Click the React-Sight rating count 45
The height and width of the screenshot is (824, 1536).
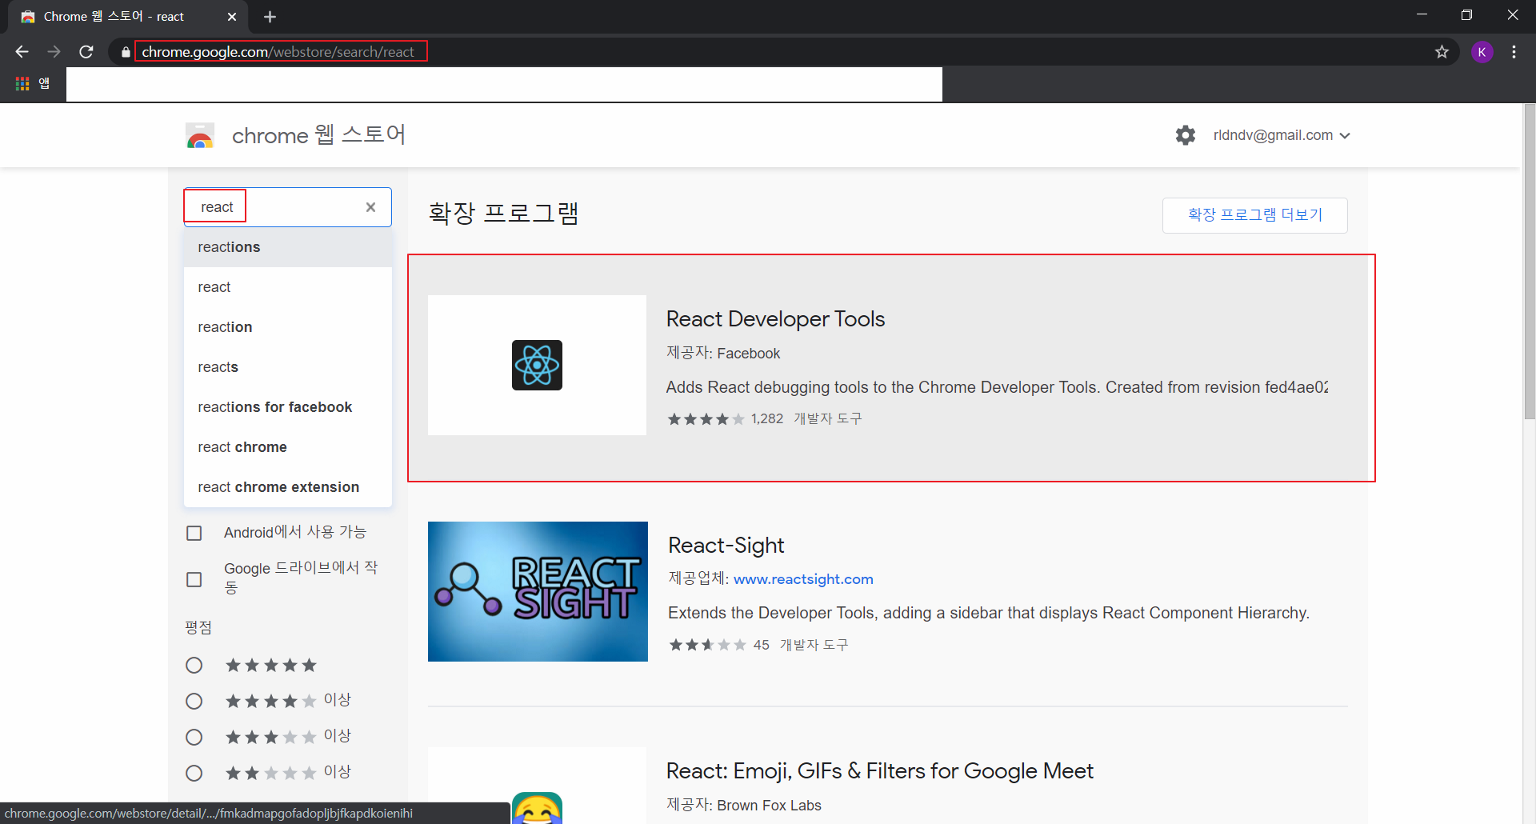761,645
